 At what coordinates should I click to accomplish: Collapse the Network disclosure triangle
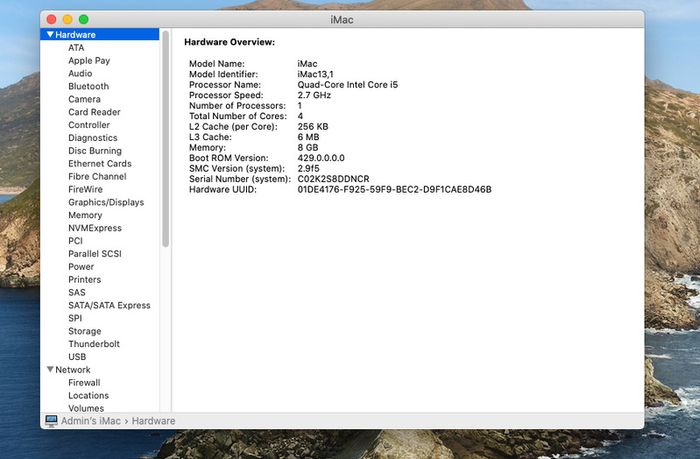50,369
